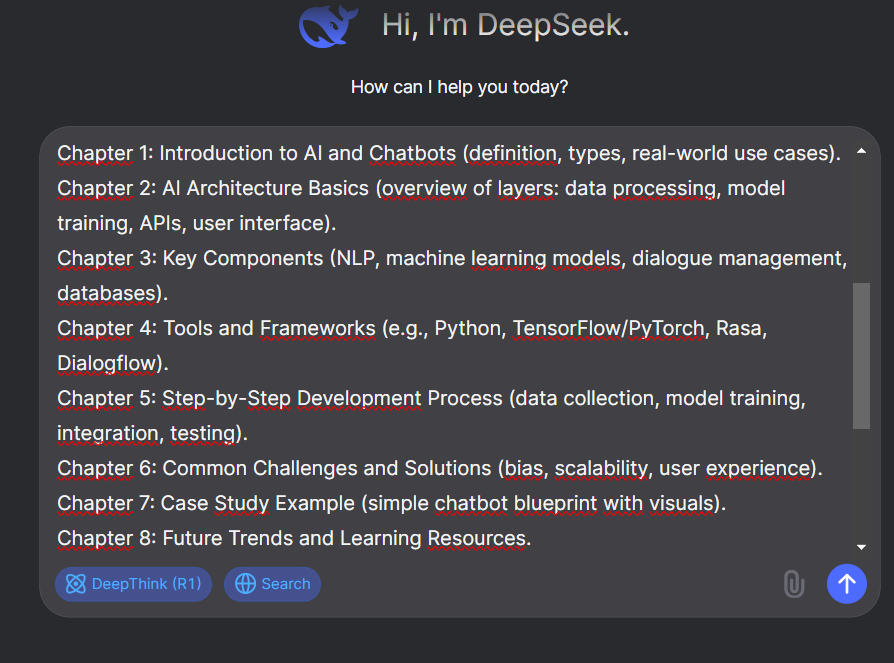
Task: Click the text box scrollbar thumb
Action: [x=862, y=356]
